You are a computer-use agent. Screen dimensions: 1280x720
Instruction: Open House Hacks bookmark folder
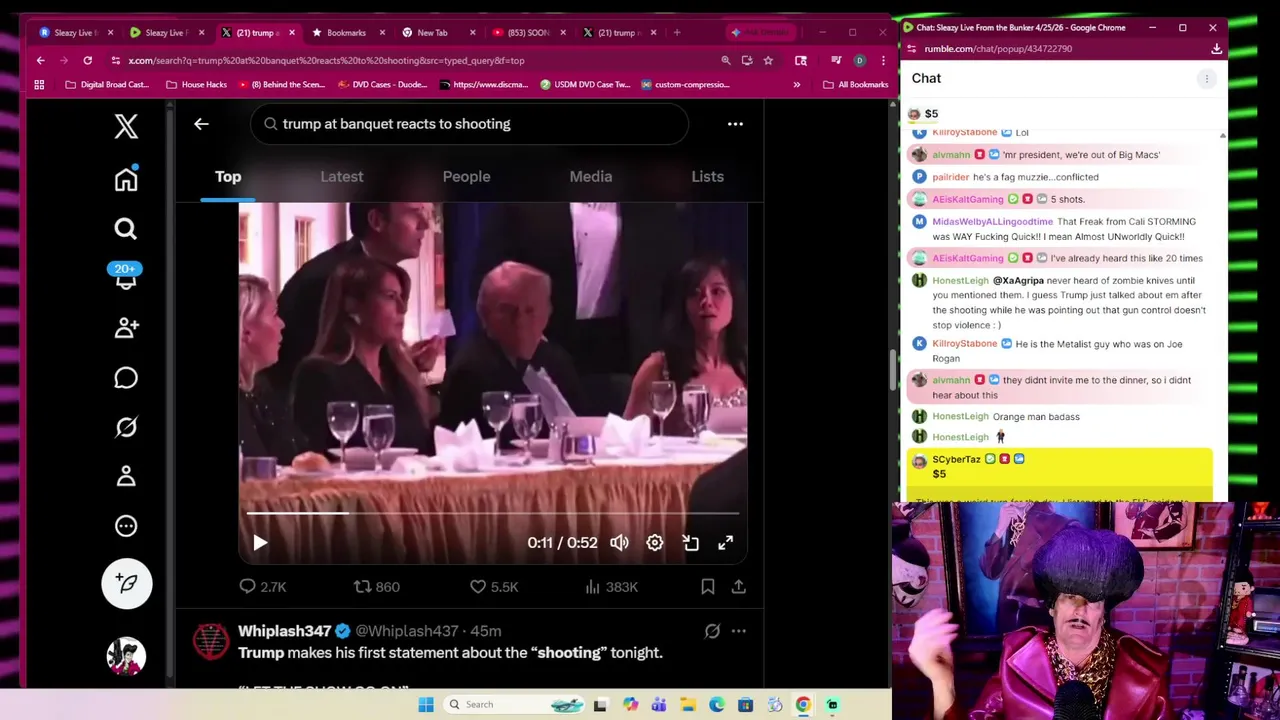(197, 85)
